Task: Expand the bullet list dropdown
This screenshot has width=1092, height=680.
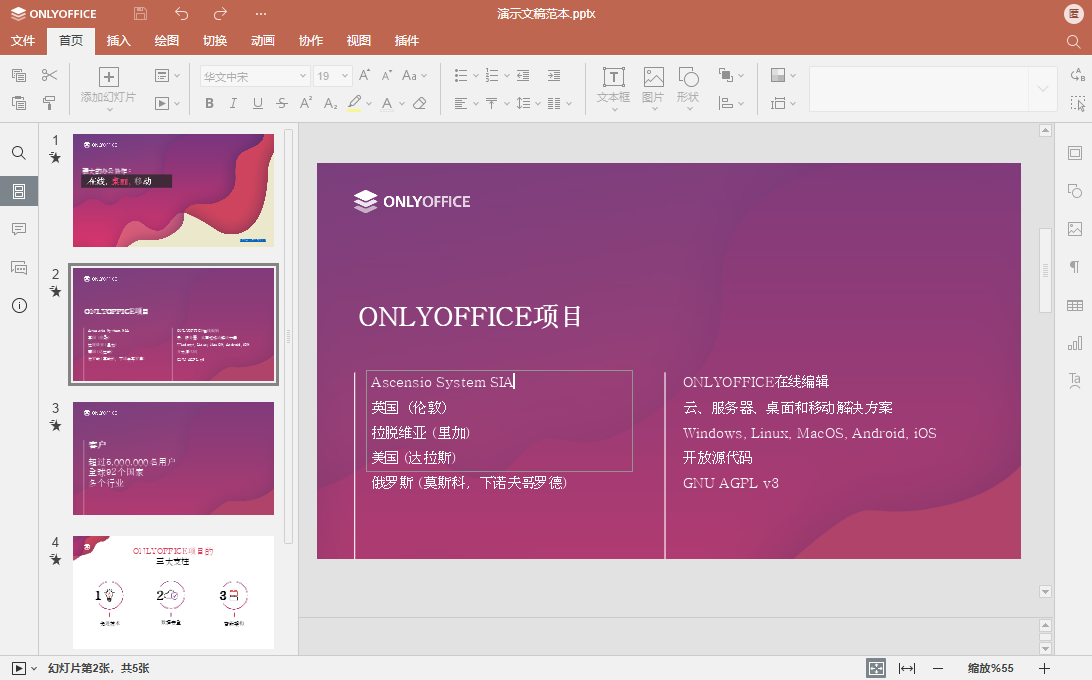Action: (x=476, y=75)
